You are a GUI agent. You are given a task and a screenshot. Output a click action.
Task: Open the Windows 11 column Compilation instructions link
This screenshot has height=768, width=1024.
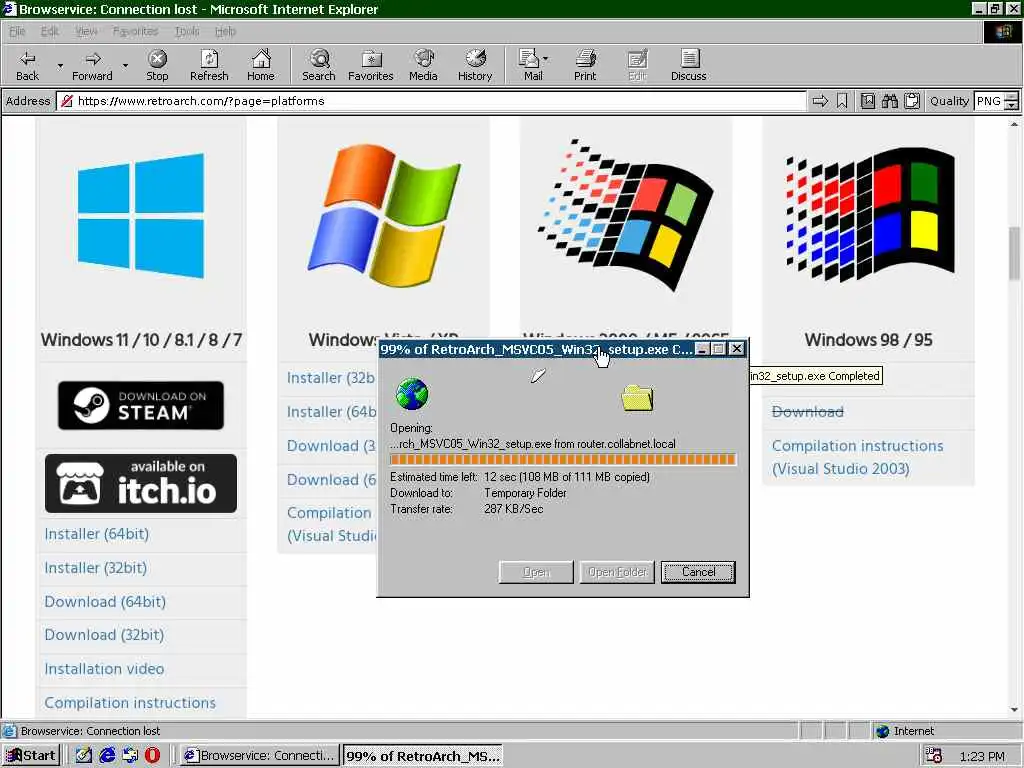point(130,703)
